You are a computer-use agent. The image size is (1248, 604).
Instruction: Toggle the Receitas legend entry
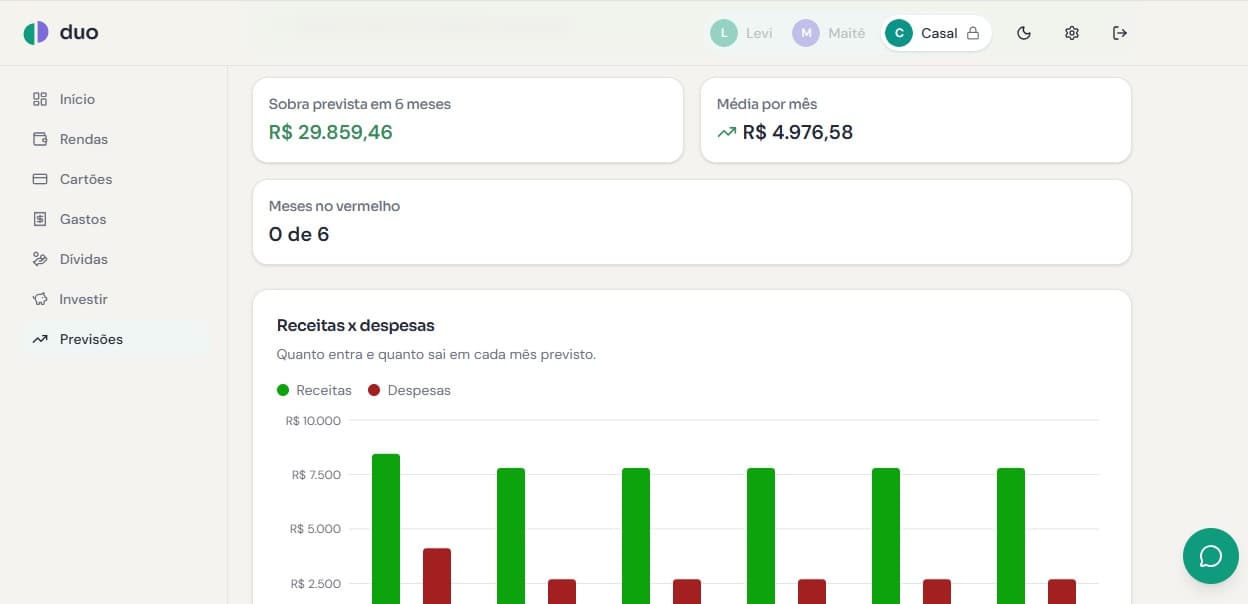click(314, 390)
